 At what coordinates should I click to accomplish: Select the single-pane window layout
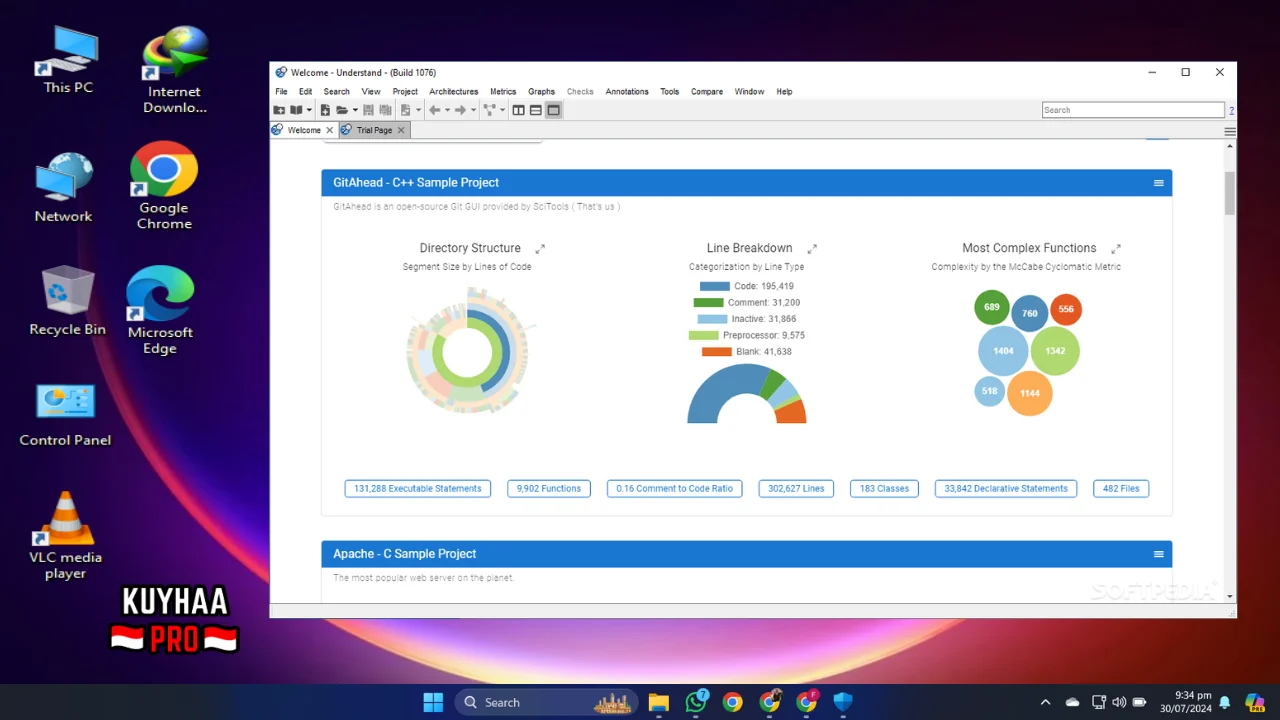coord(553,110)
